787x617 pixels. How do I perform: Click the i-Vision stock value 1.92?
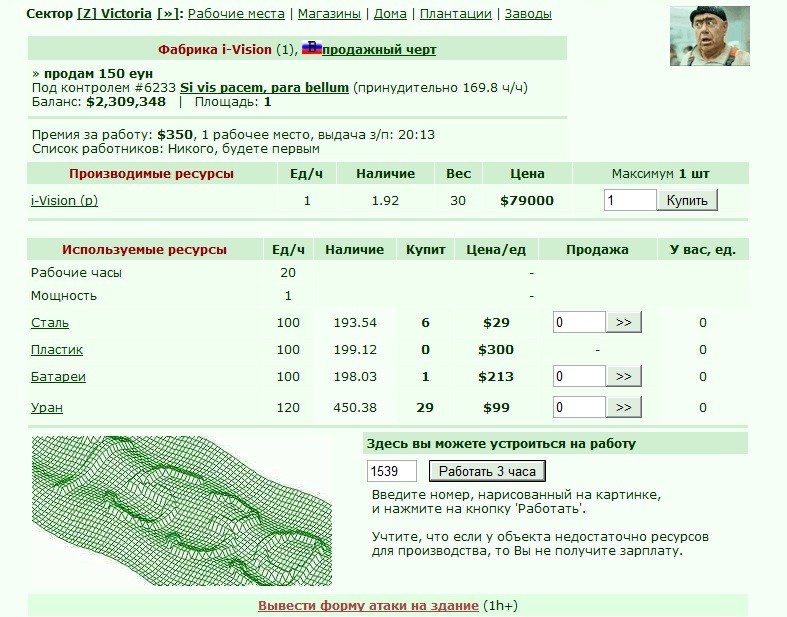(385, 201)
